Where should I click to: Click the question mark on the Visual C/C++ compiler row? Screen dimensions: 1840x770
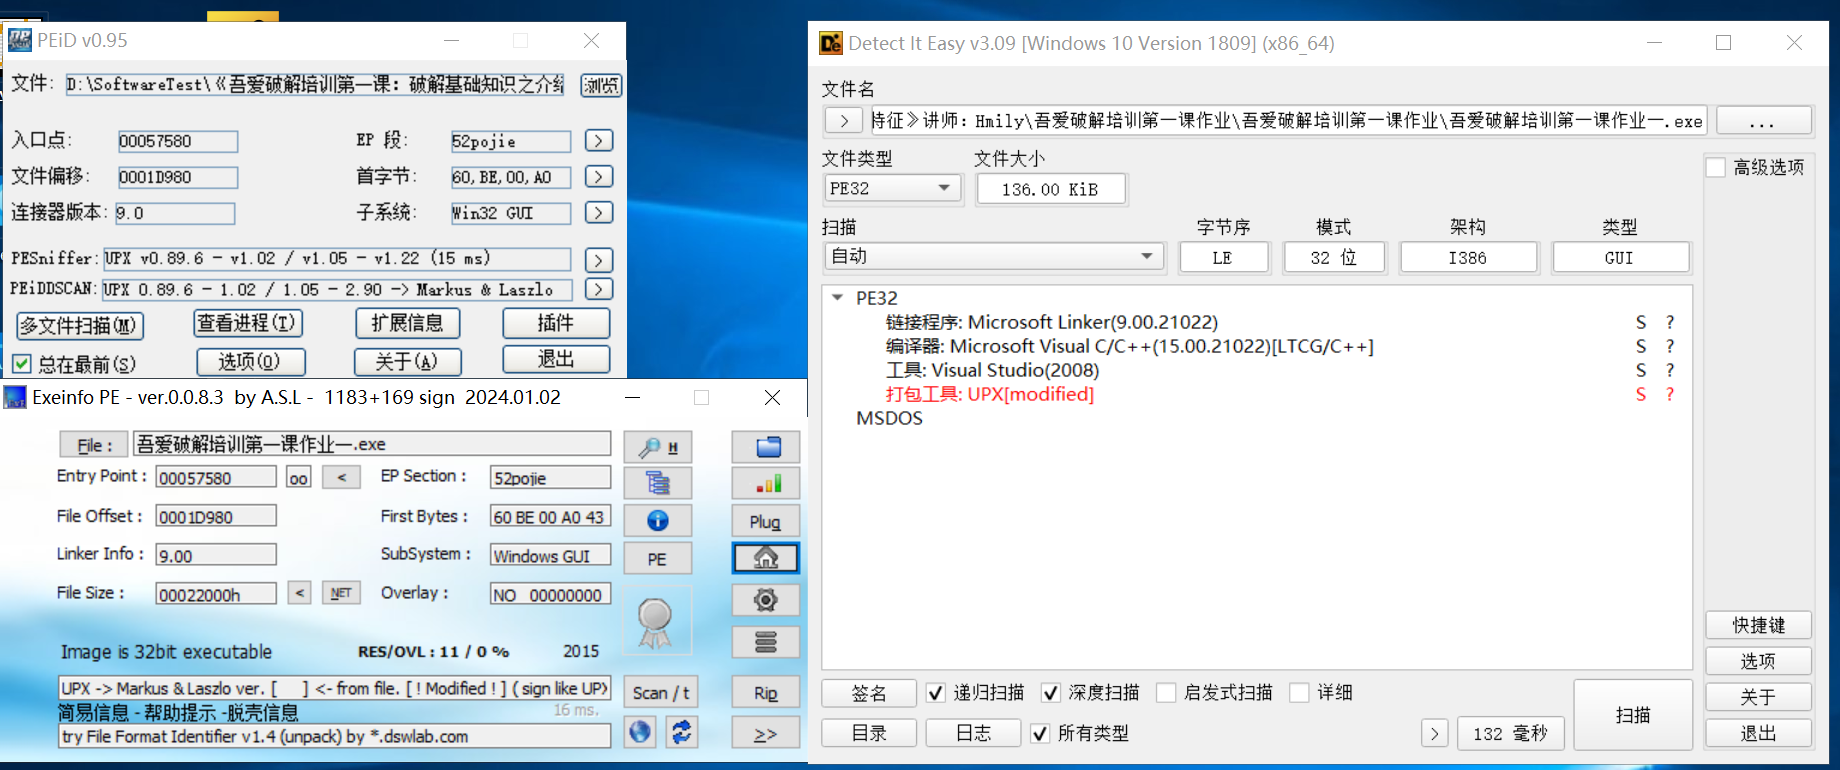pyautogui.click(x=1669, y=346)
